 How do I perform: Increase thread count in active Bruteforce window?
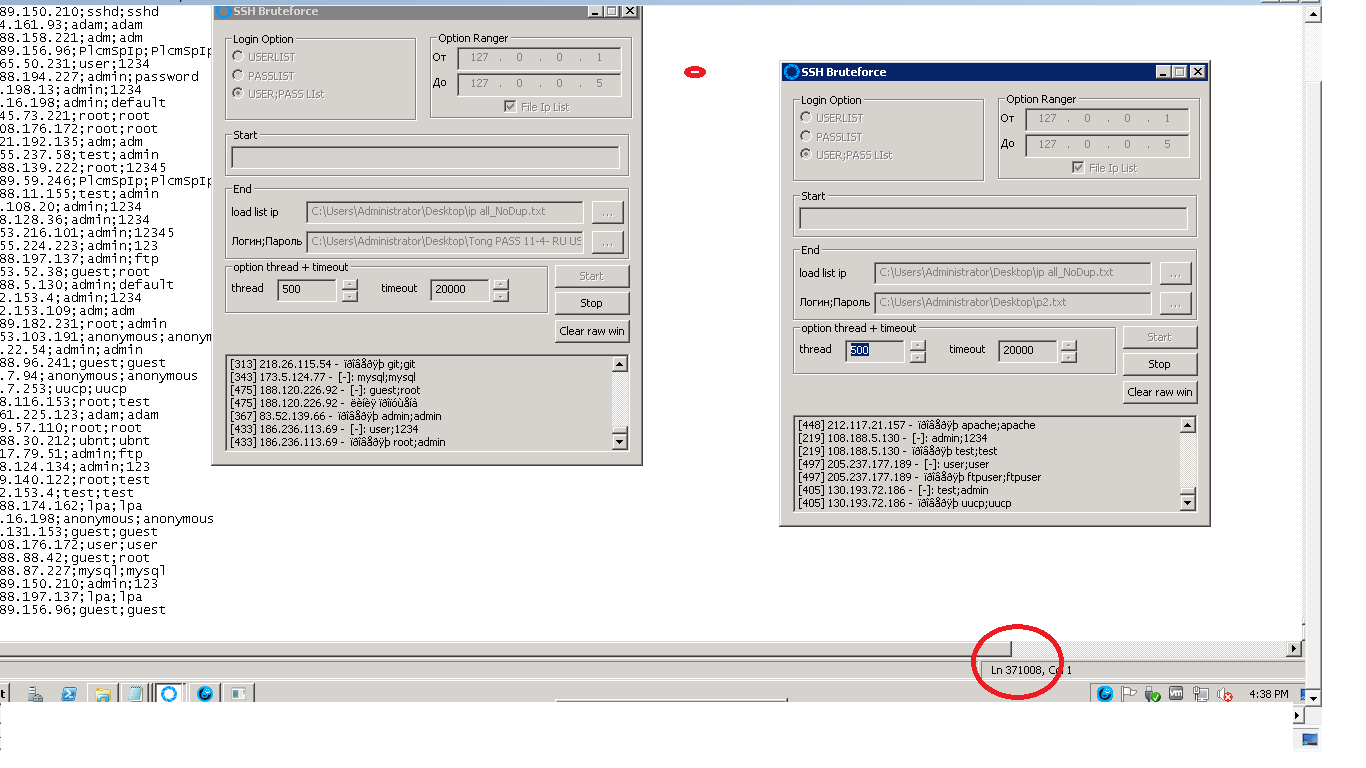click(918, 345)
